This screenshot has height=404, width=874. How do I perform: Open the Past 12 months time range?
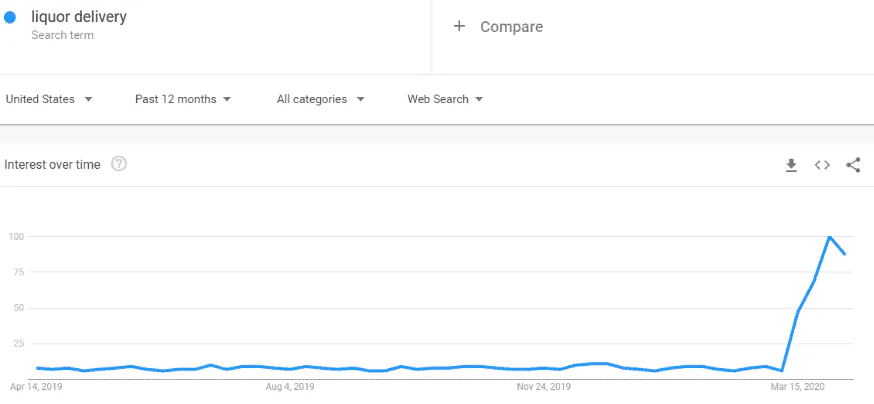[x=183, y=99]
